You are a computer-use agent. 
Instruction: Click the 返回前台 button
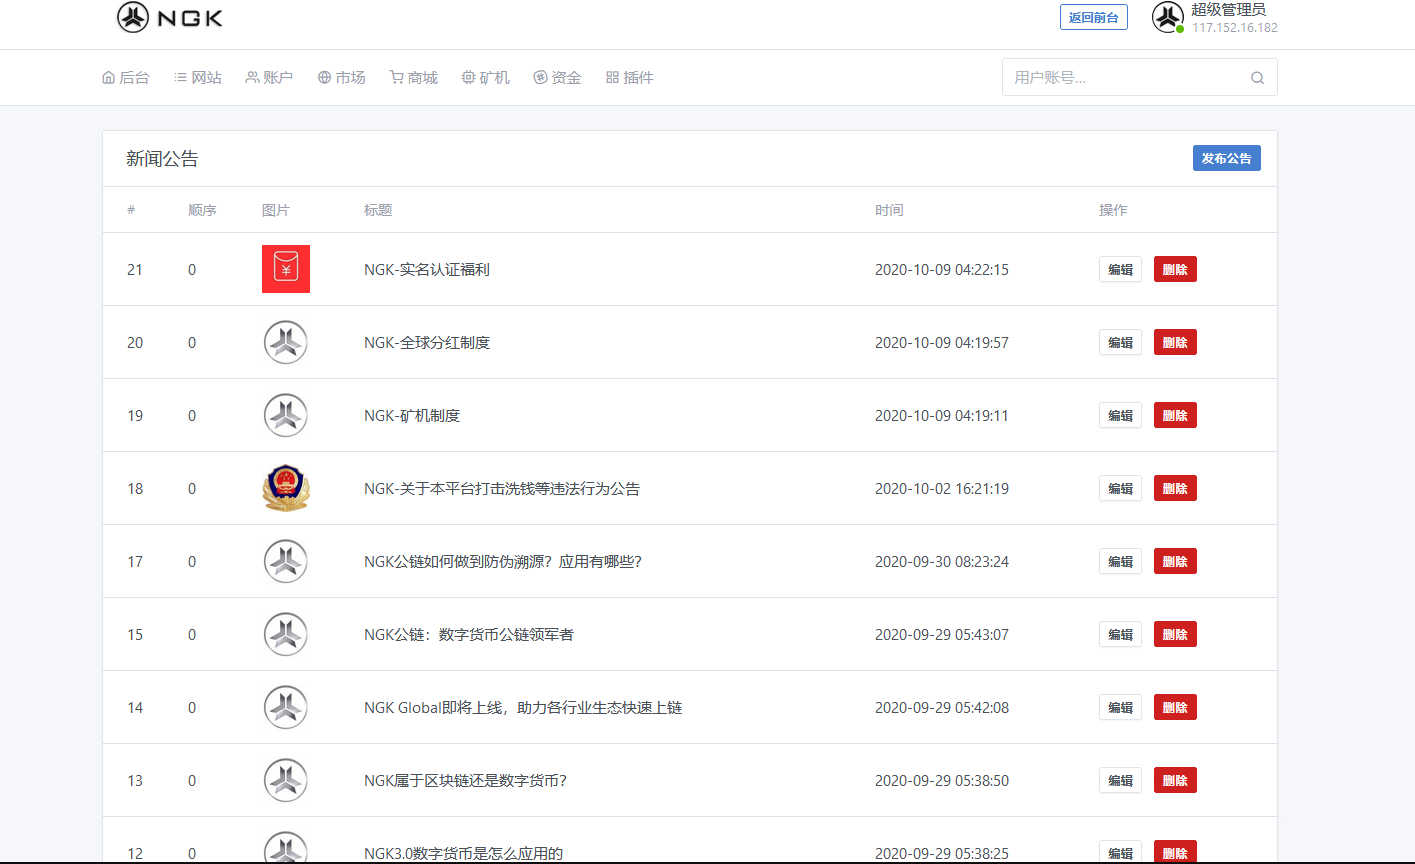tap(1094, 17)
